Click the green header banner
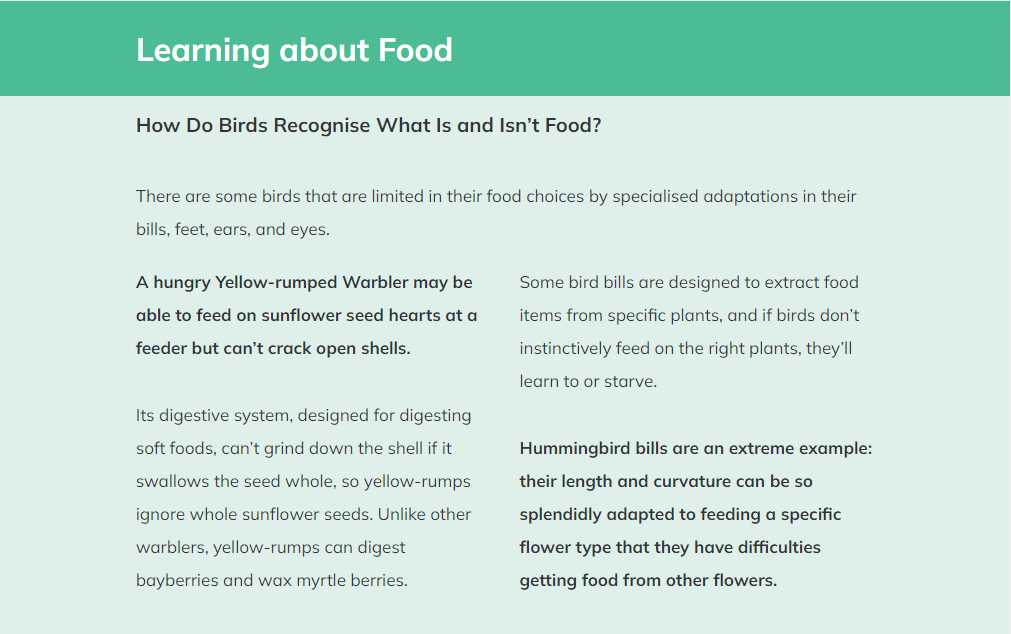1011x634 pixels. click(505, 48)
